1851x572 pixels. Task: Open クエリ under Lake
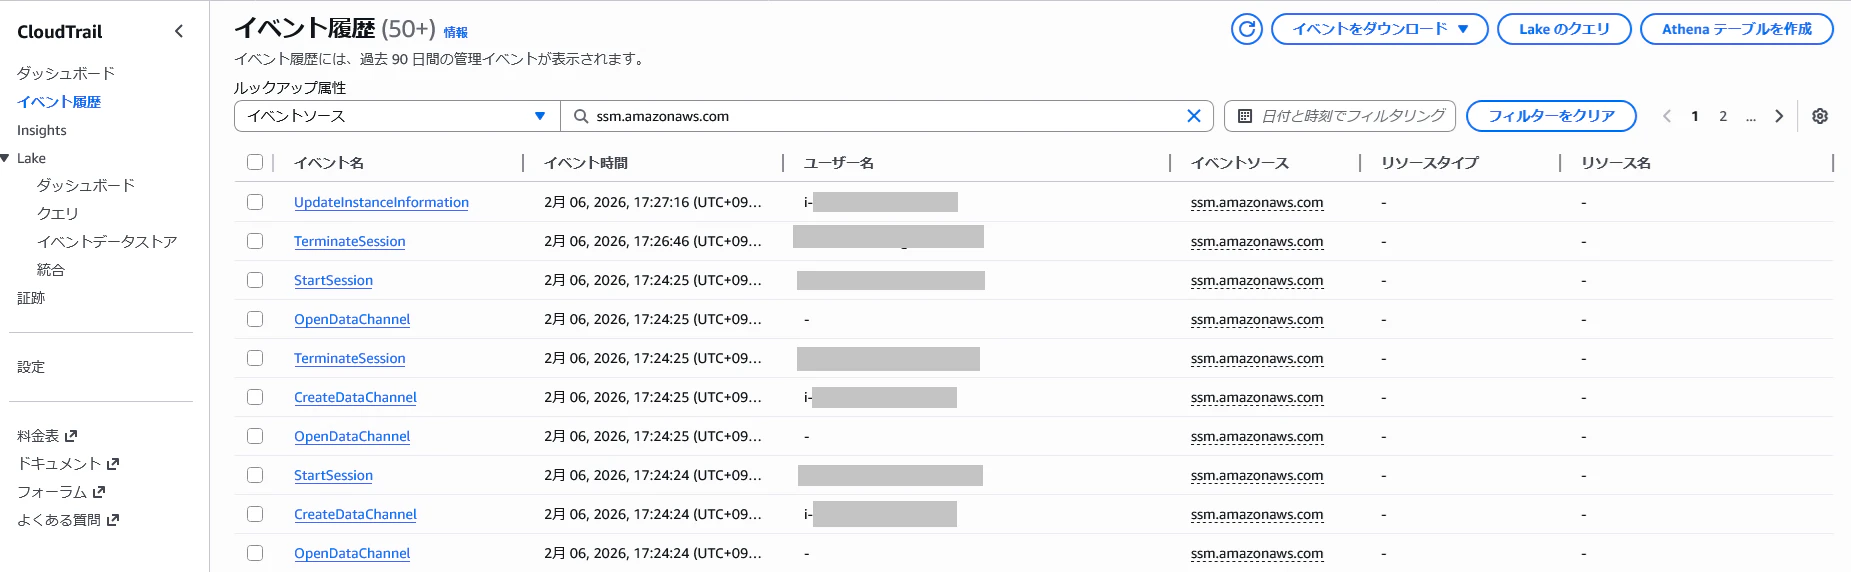[x=57, y=213]
